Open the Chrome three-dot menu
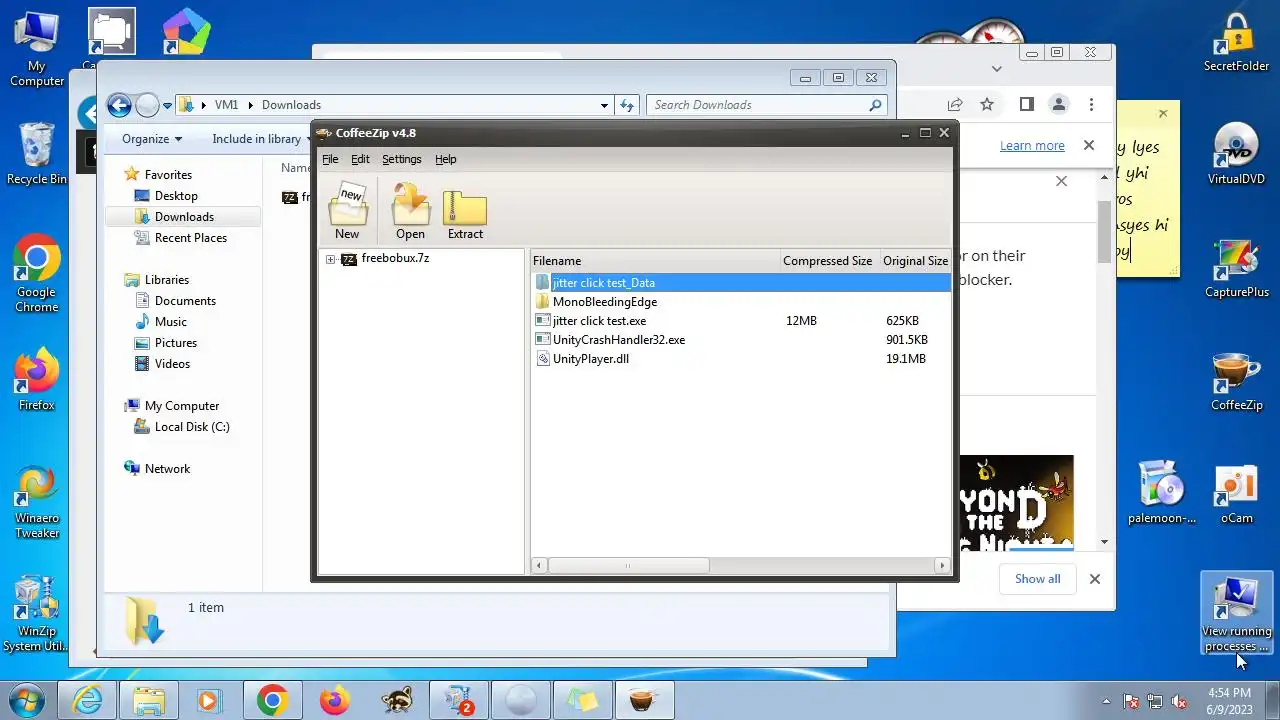Screen dimensions: 1280x720 1091,104
